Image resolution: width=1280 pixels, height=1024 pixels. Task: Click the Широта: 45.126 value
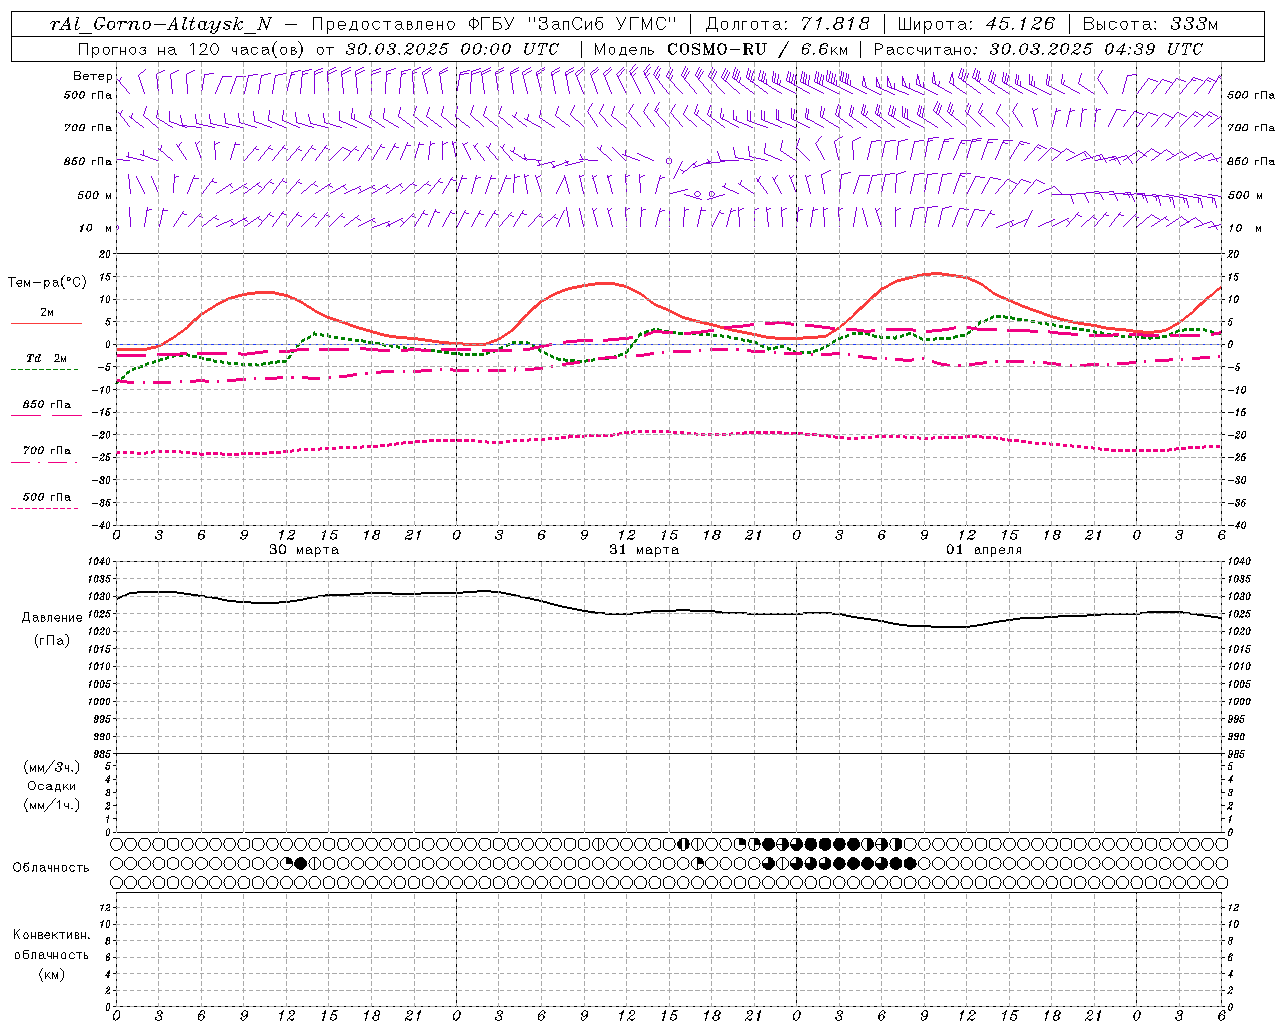pos(976,24)
